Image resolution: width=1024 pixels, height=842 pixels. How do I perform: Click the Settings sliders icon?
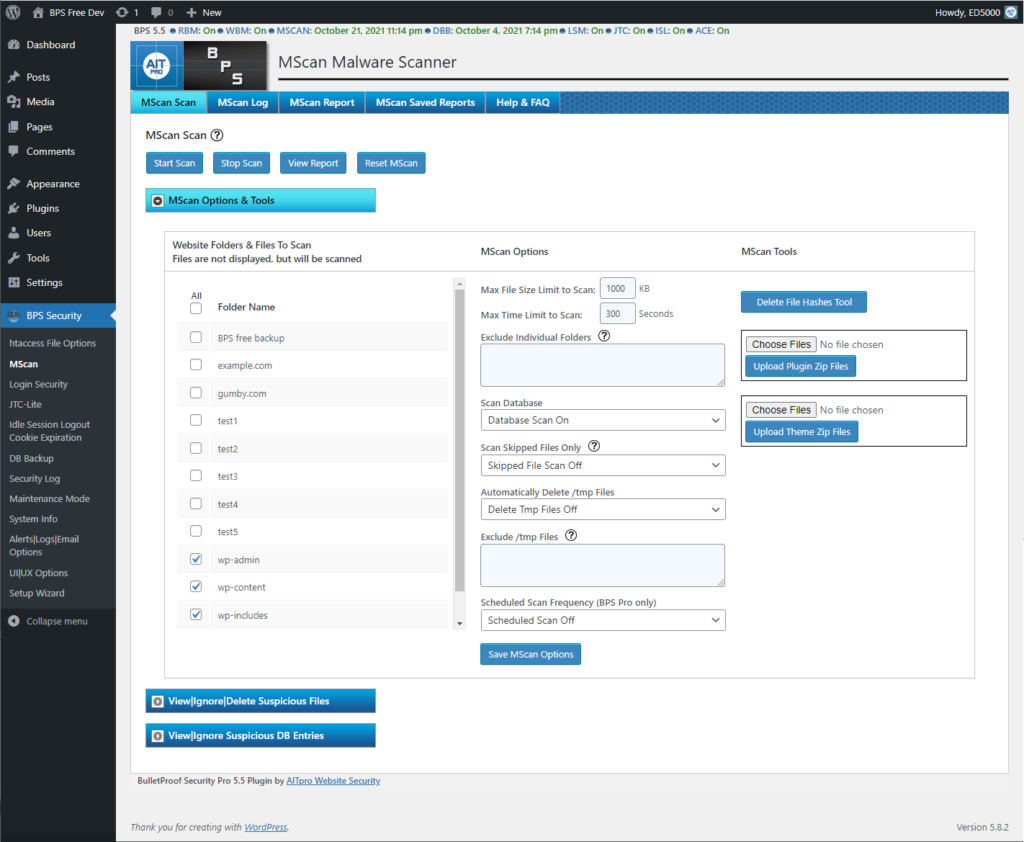coord(14,283)
